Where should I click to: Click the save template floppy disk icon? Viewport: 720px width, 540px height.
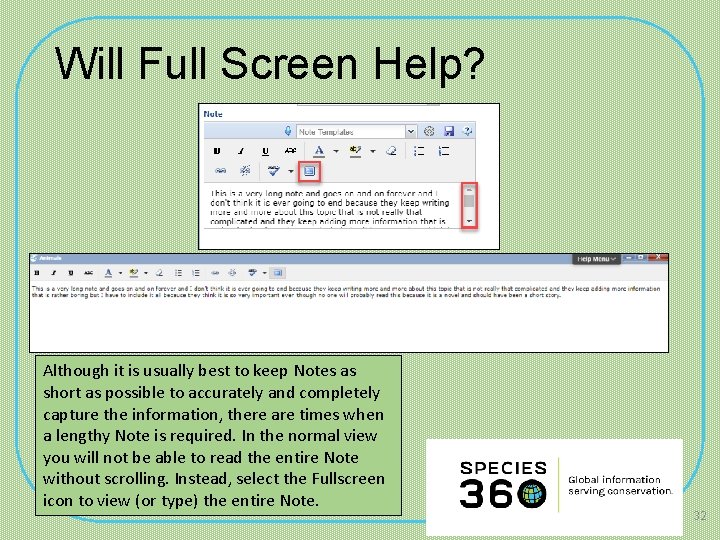point(449,131)
